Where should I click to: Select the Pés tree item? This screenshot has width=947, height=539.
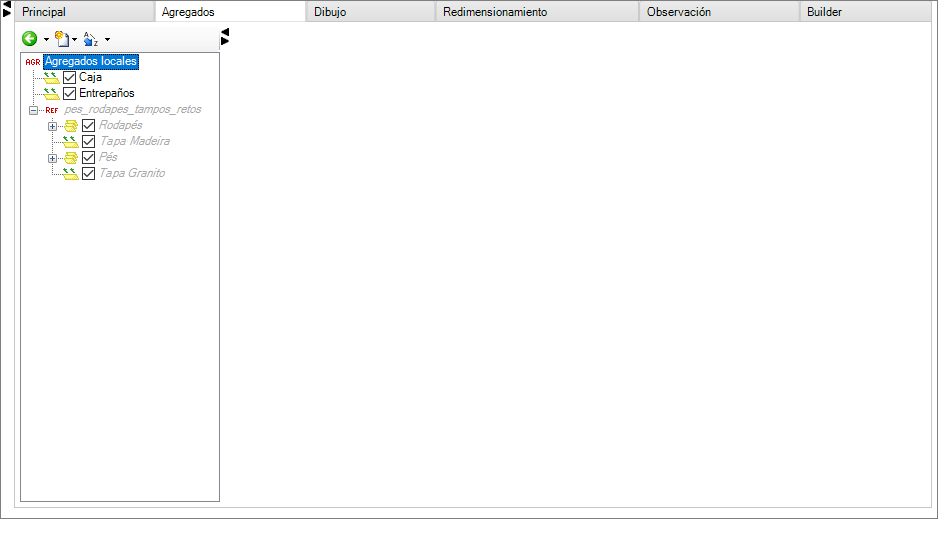(x=108, y=157)
